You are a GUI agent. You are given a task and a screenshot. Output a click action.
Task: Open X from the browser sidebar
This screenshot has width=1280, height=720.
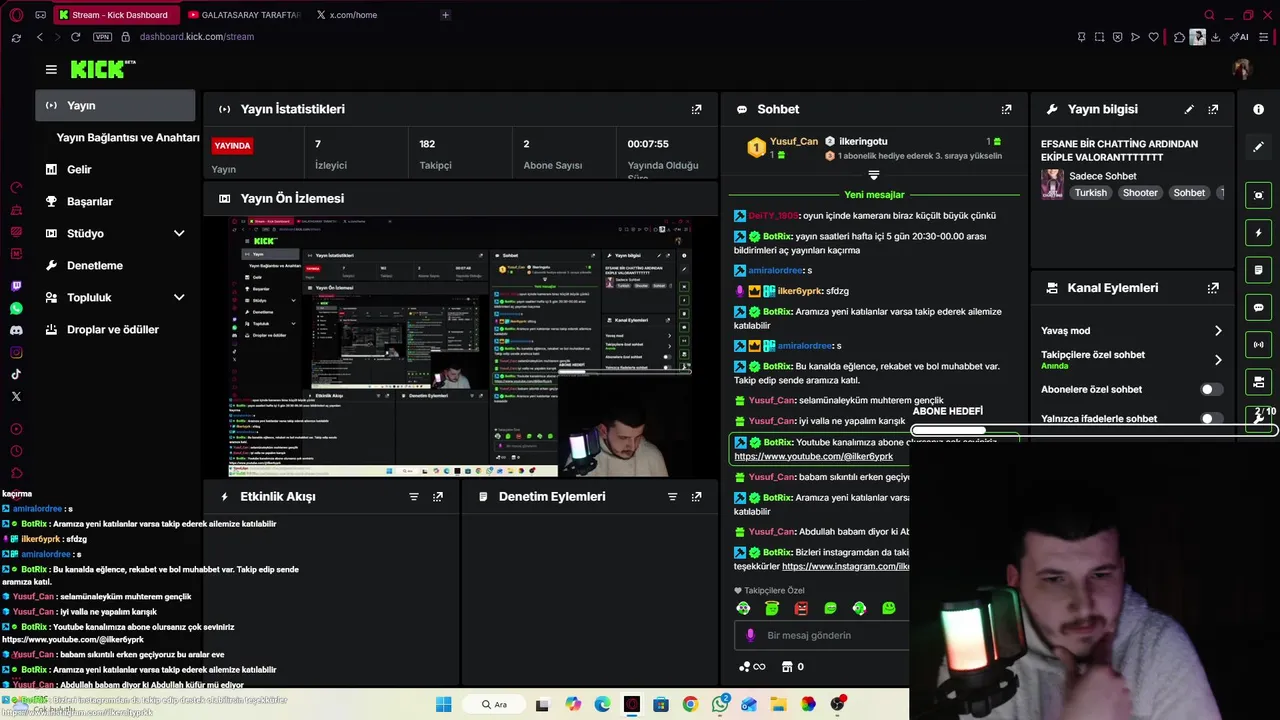pos(16,396)
